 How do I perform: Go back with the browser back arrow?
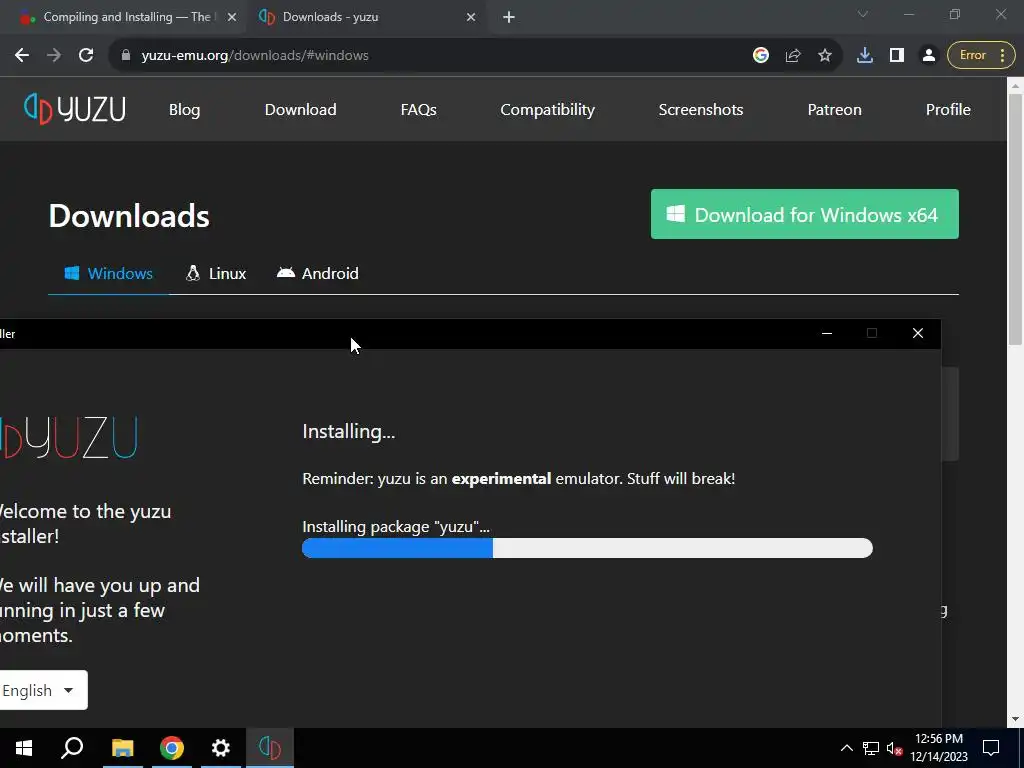point(22,56)
